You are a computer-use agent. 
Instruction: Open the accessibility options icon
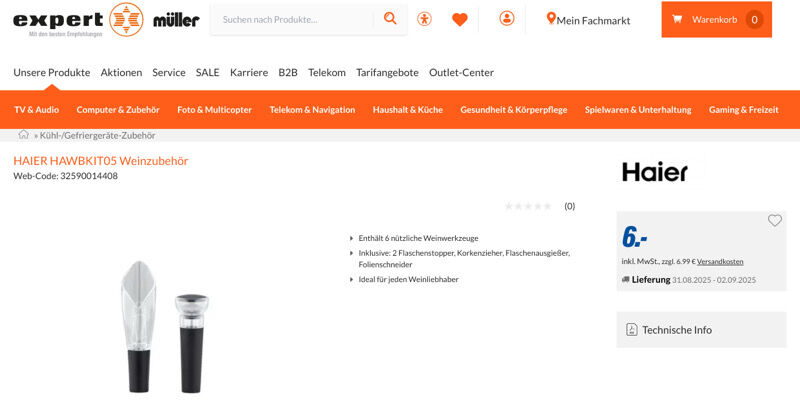point(424,19)
